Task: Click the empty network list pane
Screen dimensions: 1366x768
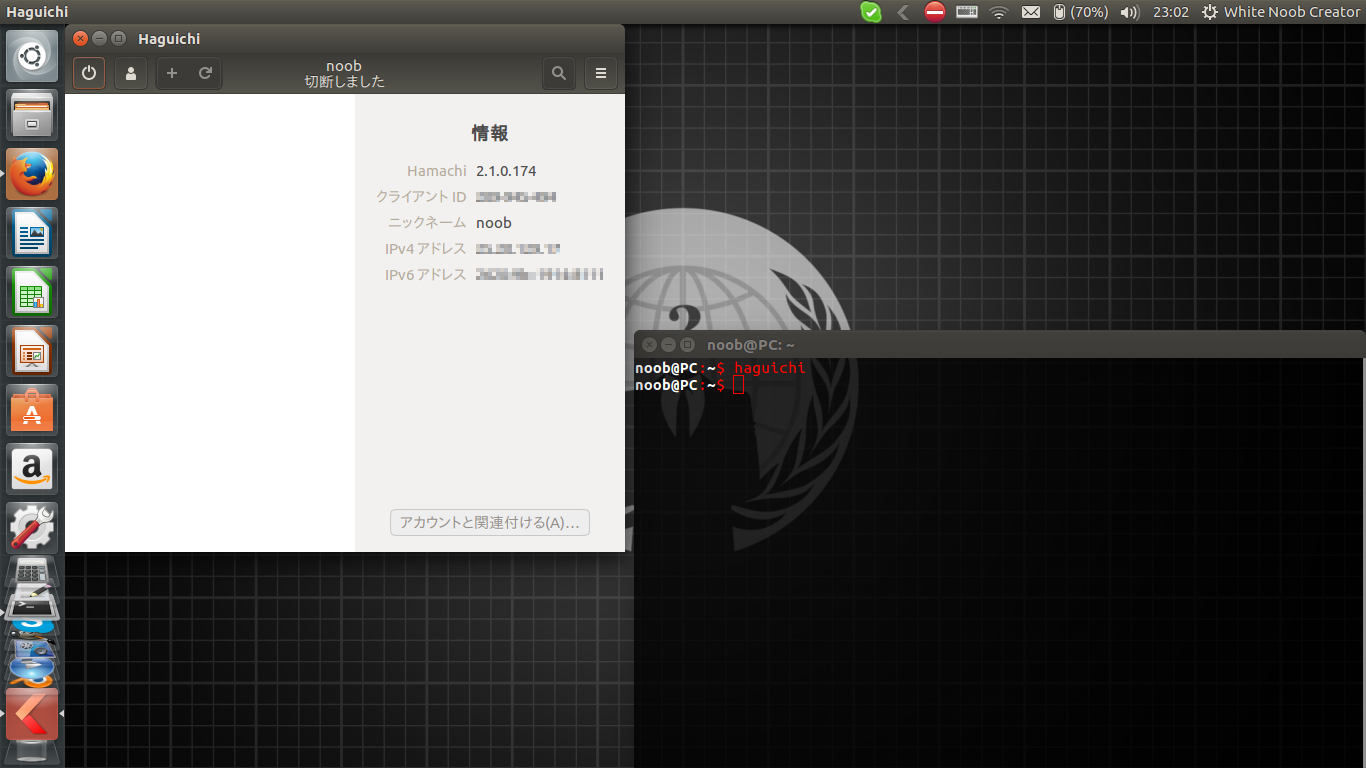Action: (210, 322)
